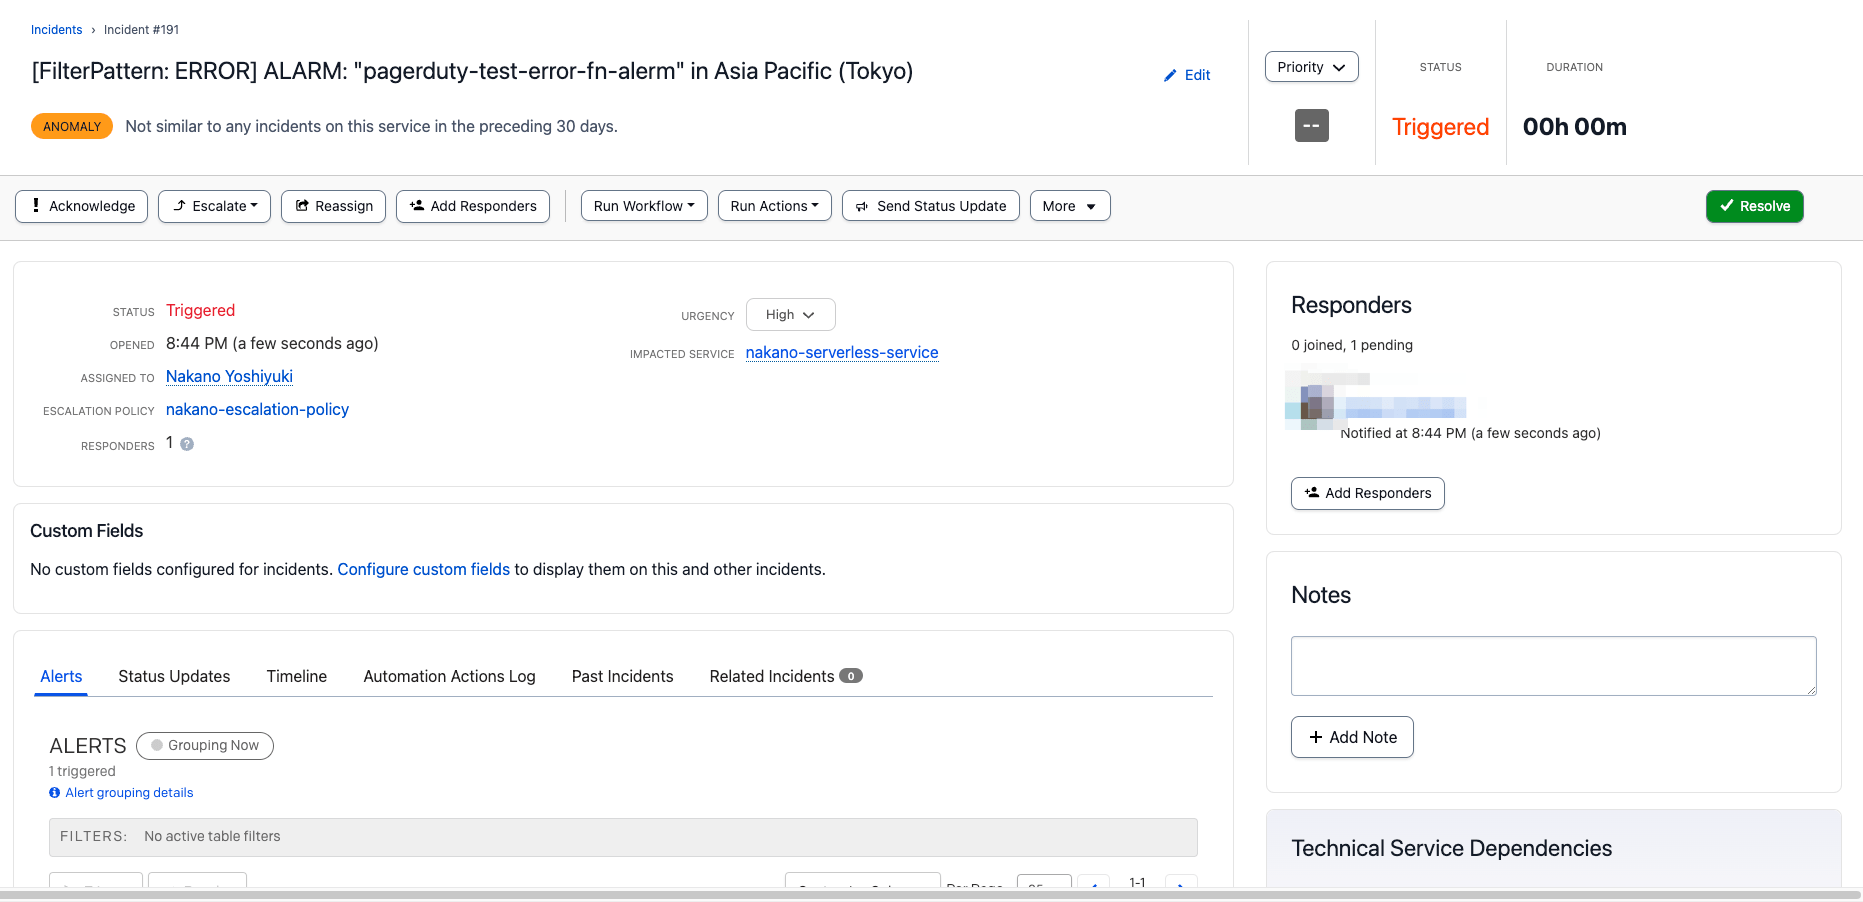Expand the More actions menu
The height and width of the screenshot is (902, 1863).
(1069, 206)
